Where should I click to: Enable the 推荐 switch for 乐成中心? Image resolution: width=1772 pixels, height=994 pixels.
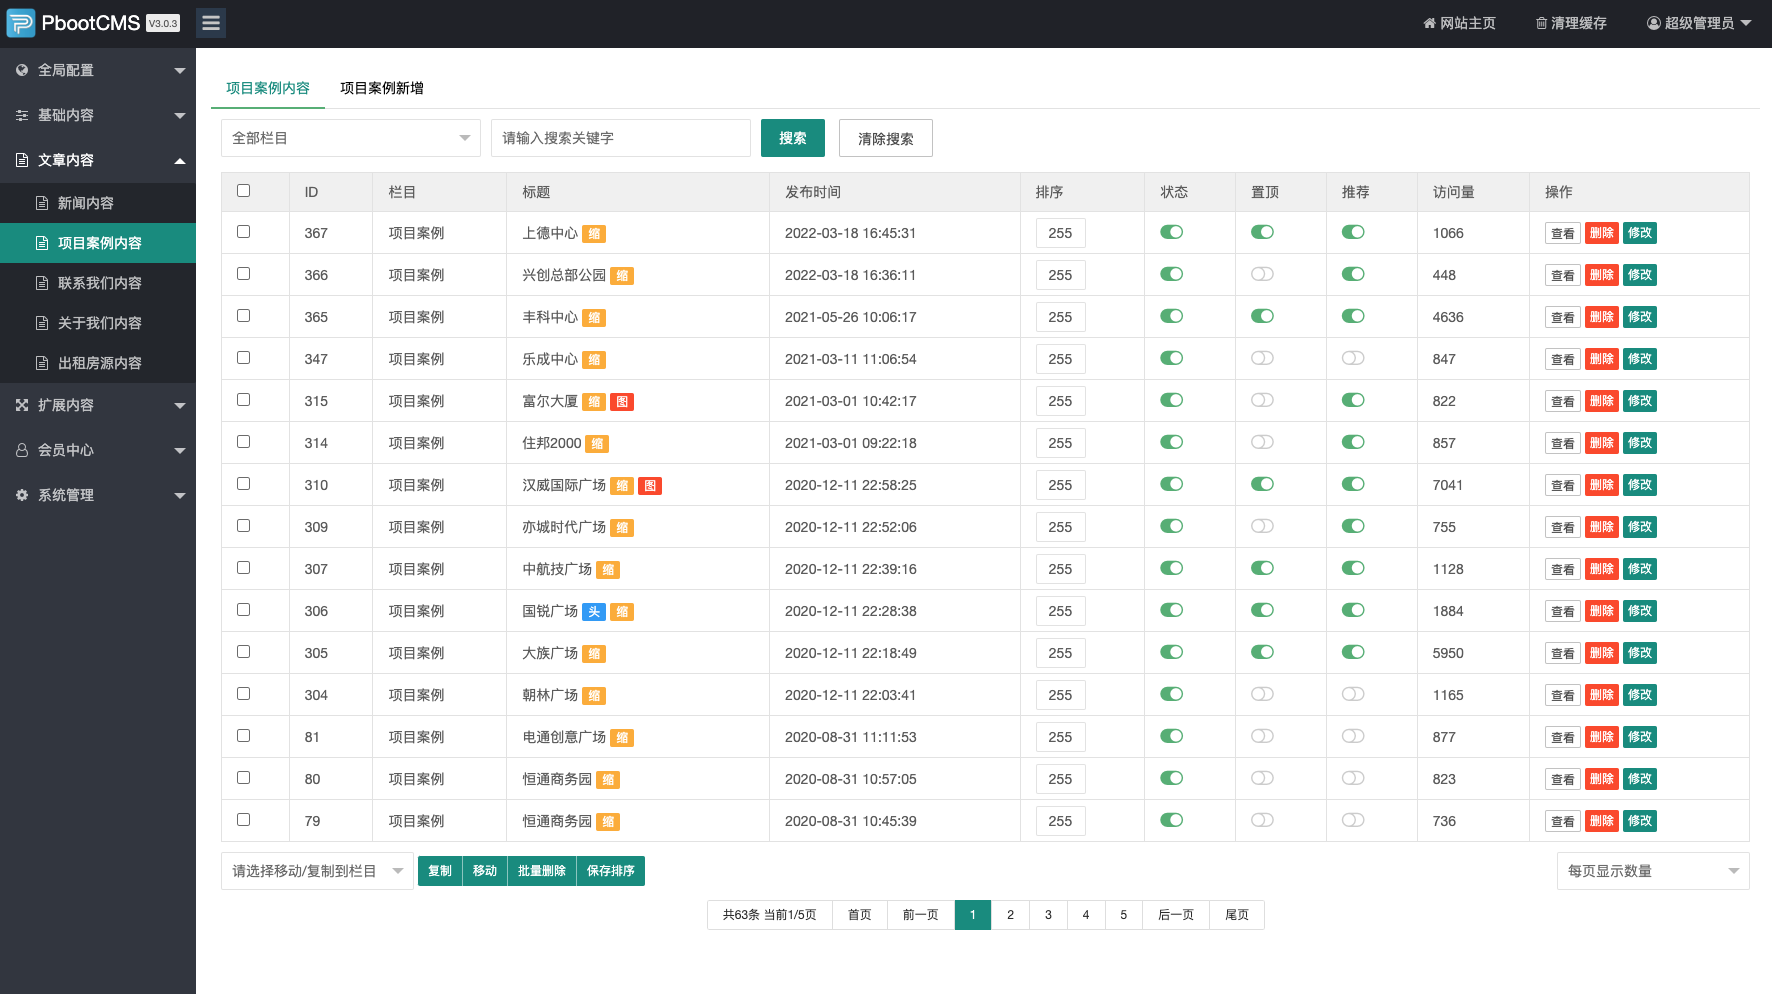point(1353,358)
